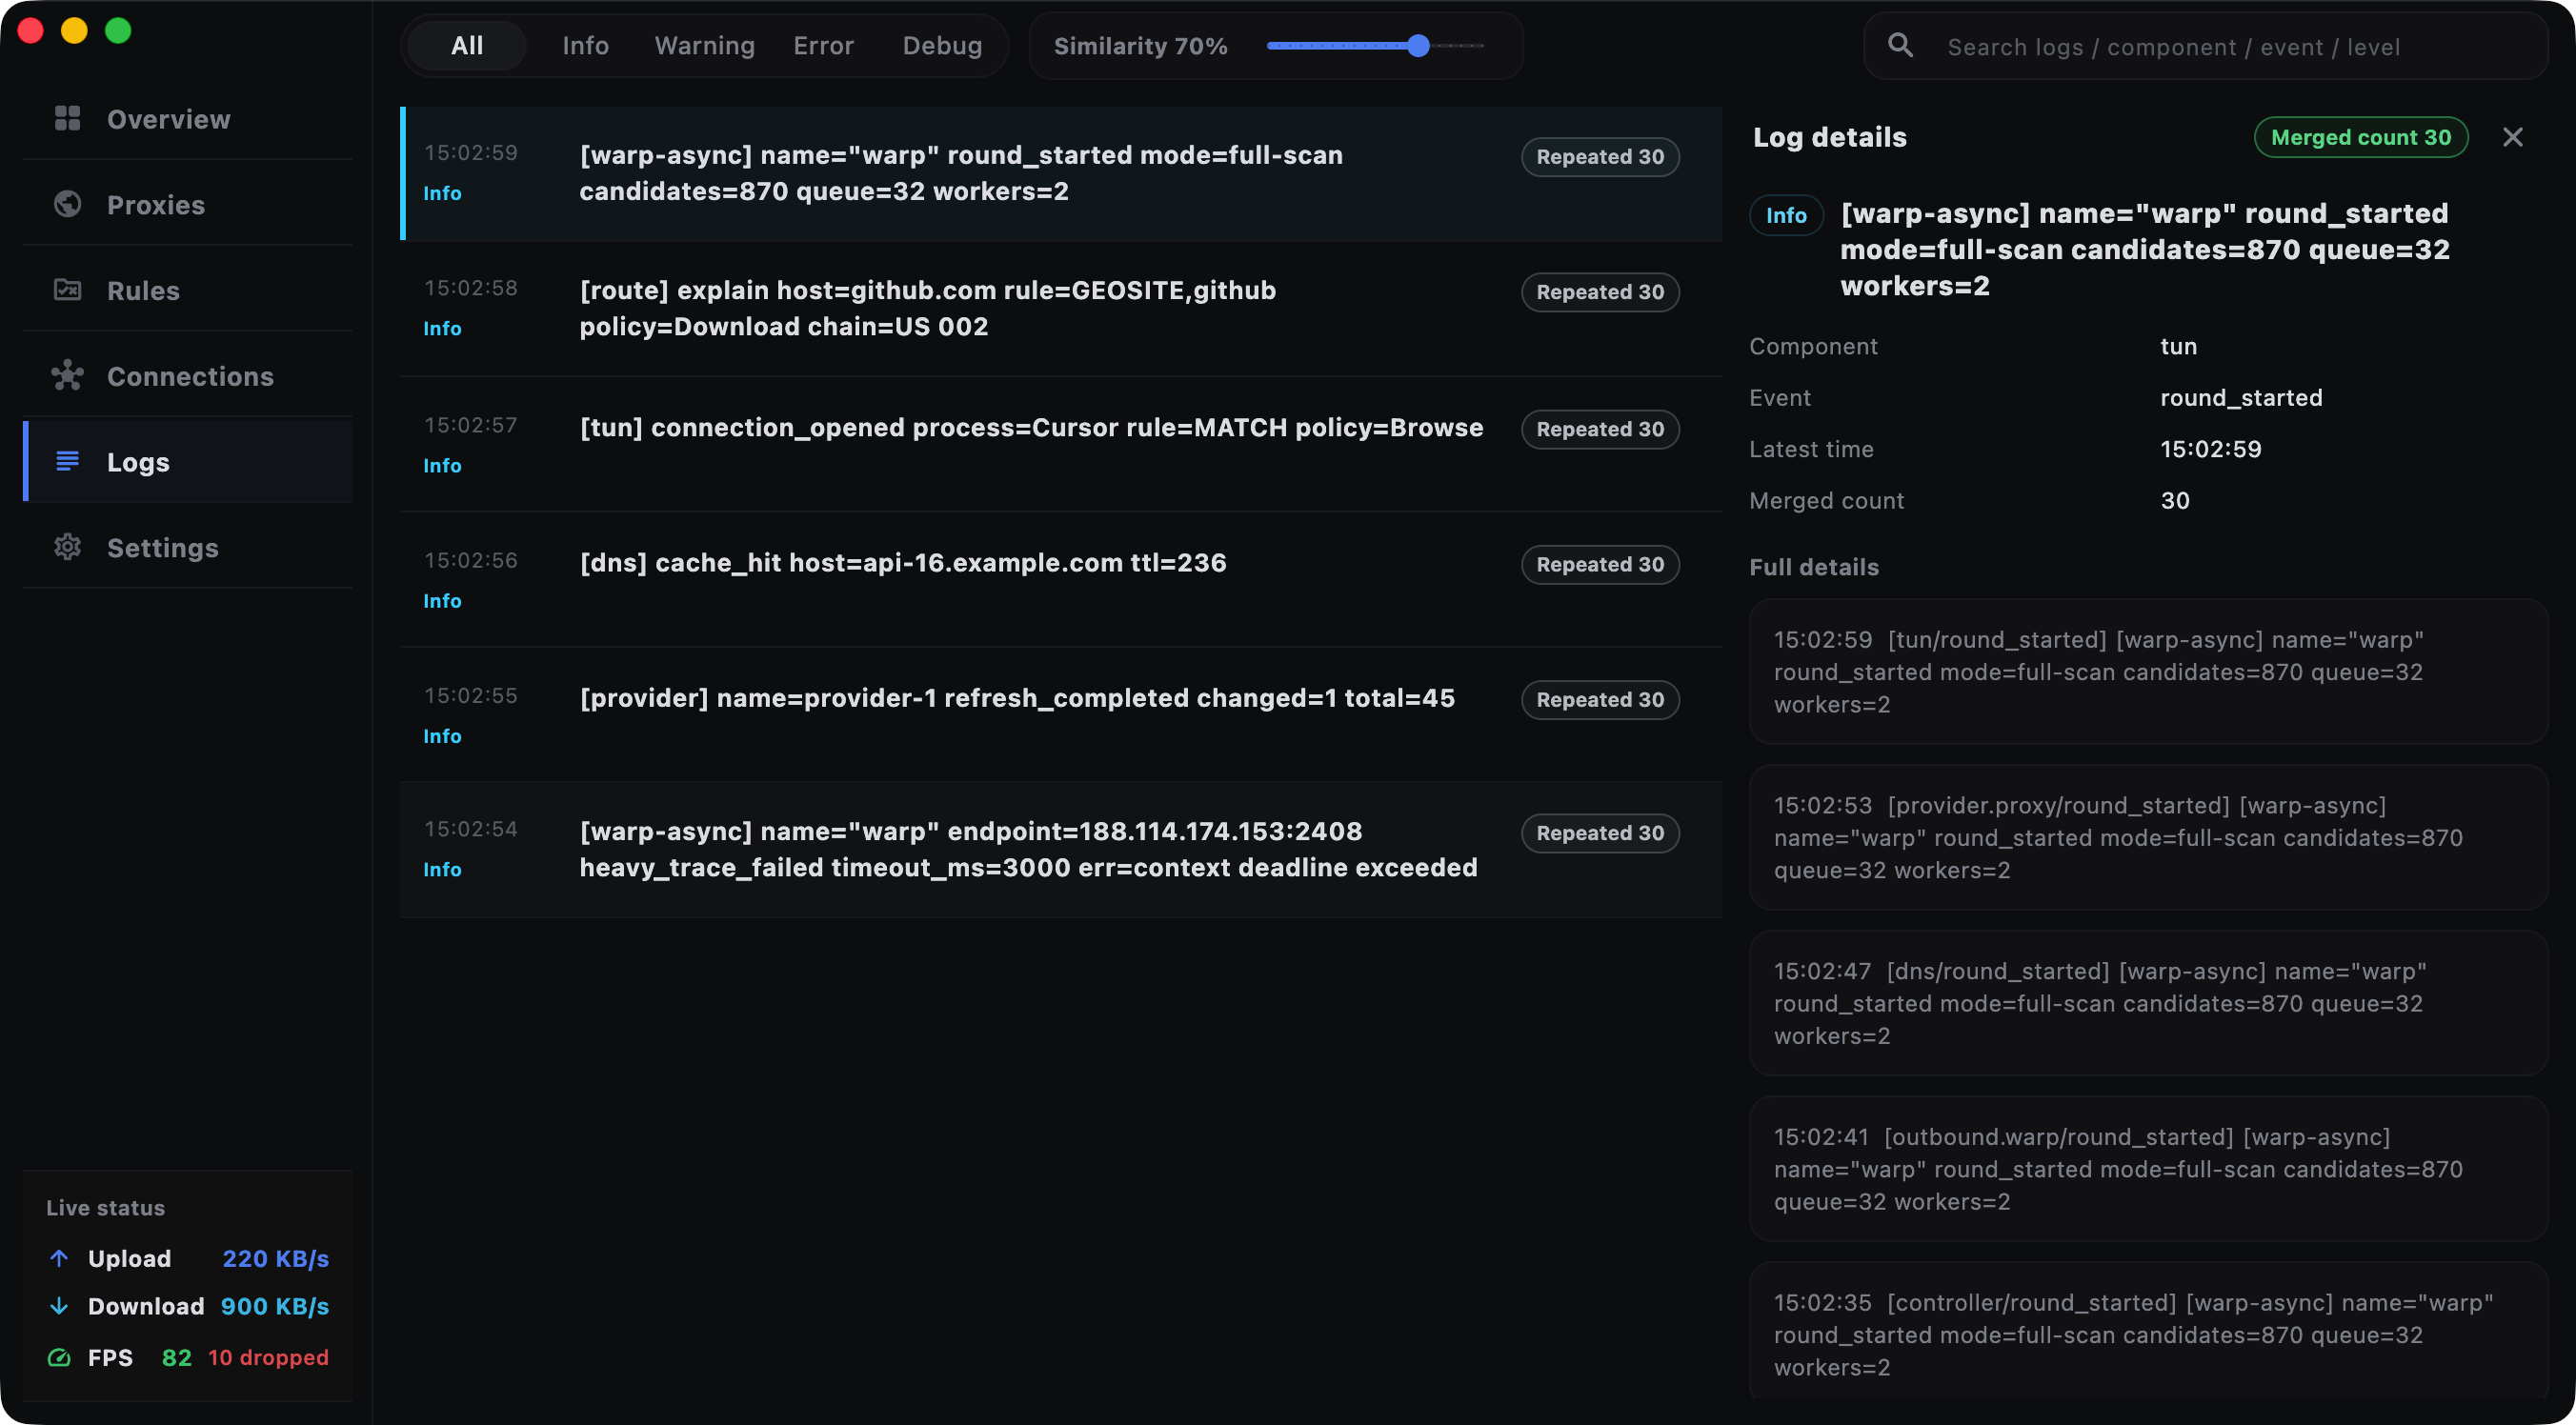The width and height of the screenshot is (2576, 1425).
Task: Click the green macOS fullscreen button
Action: click(x=118, y=31)
